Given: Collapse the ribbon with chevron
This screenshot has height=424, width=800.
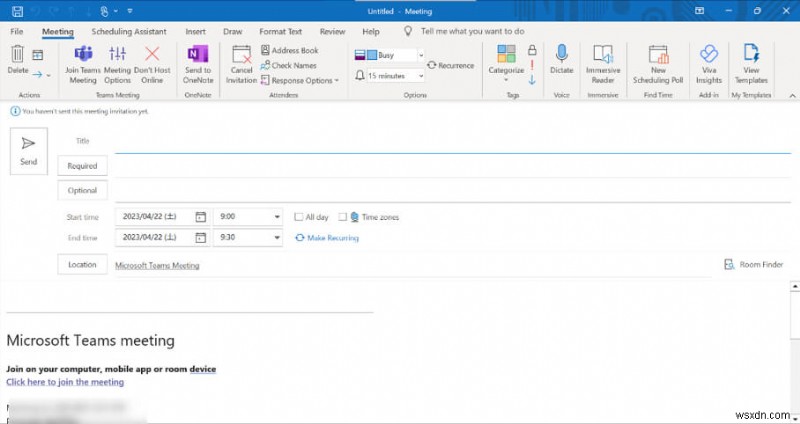Looking at the screenshot, I should [x=792, y=95].
